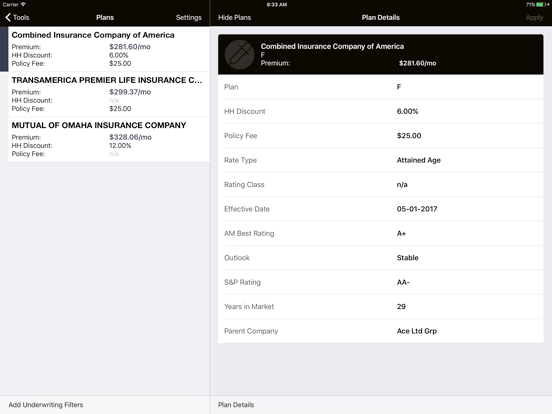Image resolution: width=552 pixels, height=414 pixels.
Task: Click the Plan Details header title
Action: (381, 17)
